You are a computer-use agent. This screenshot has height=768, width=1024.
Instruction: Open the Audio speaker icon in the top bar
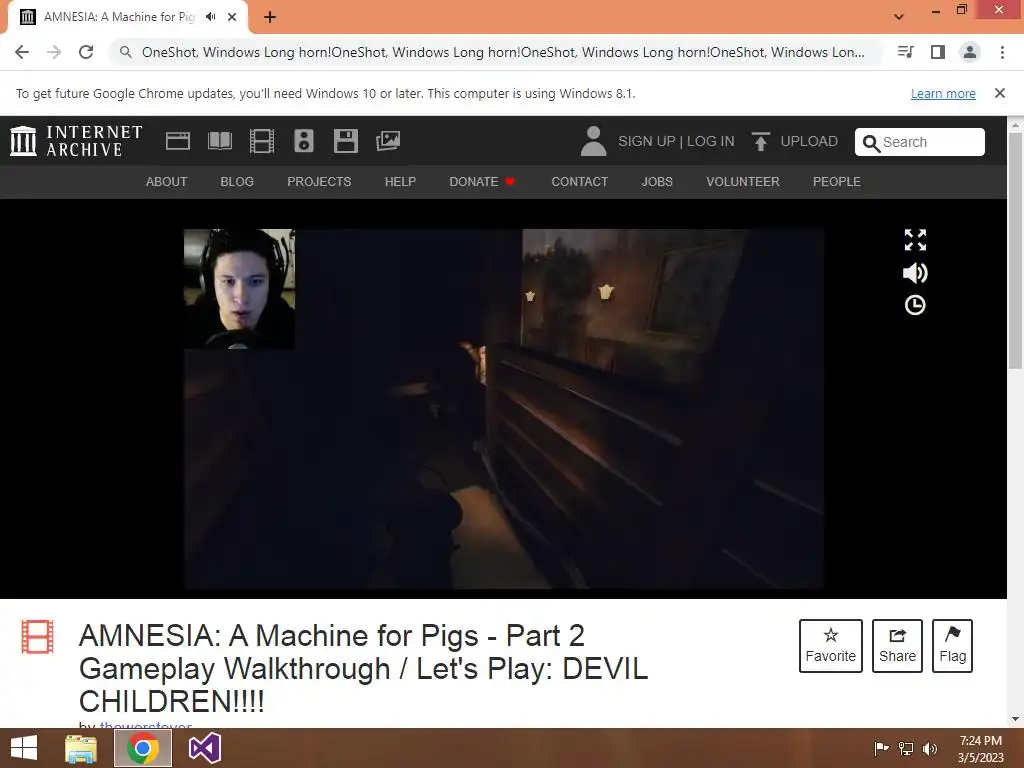(304, 141)
